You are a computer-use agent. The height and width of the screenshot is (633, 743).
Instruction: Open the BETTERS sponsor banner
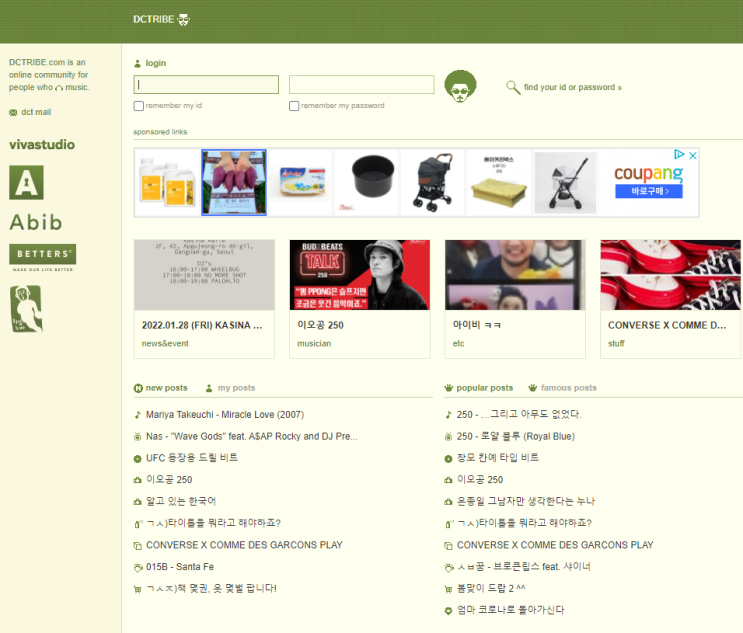click(43, 257)
